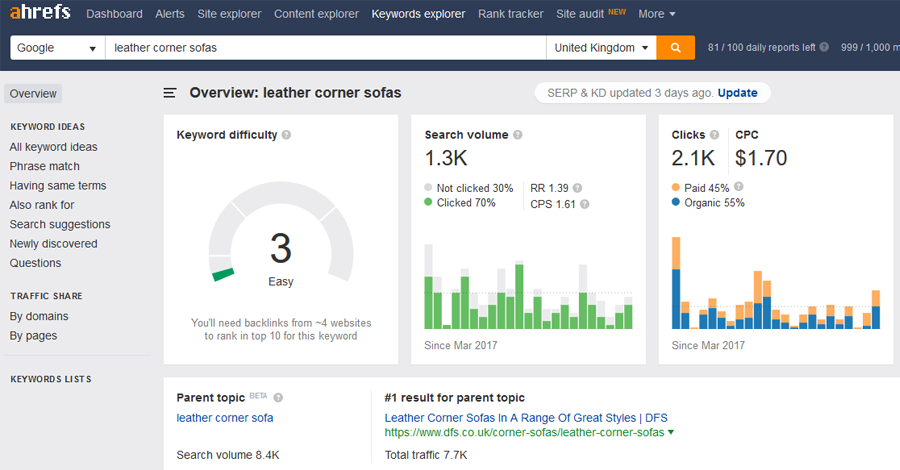This screenshot has width=900, height=470.
Task: Open Dashboard in top navigation
Action: coord(114,14)
